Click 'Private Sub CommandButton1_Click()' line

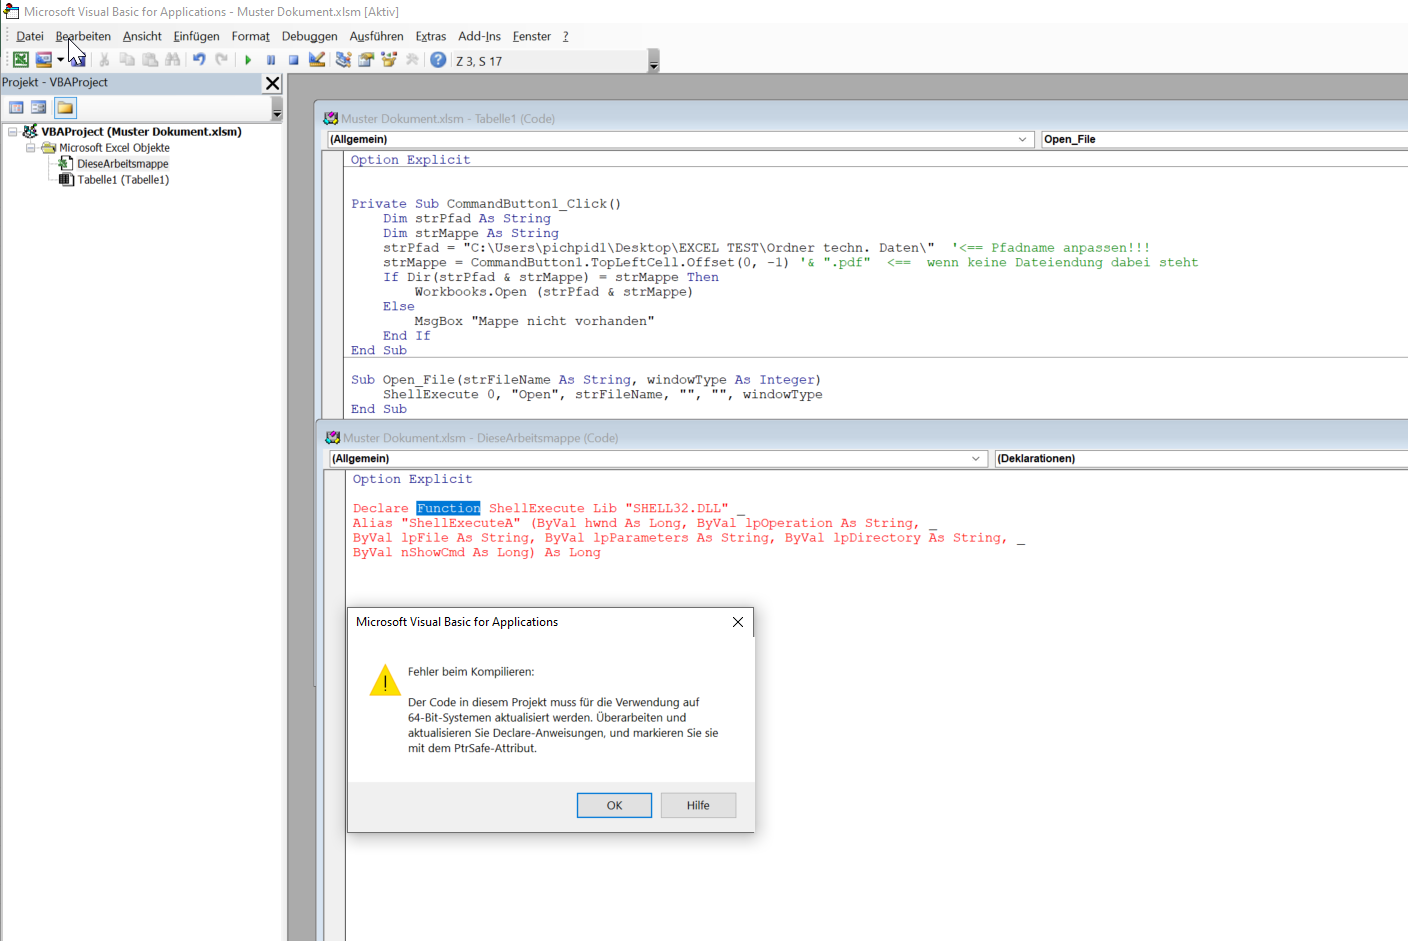(x=486, y=204)
